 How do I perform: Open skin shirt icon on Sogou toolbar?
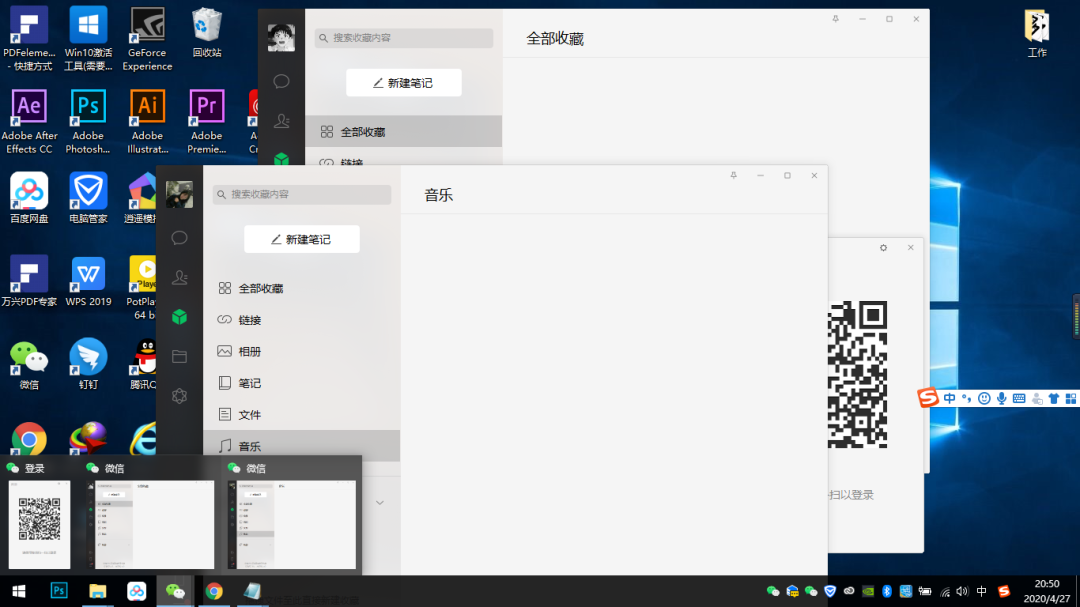coord(1054,398)
